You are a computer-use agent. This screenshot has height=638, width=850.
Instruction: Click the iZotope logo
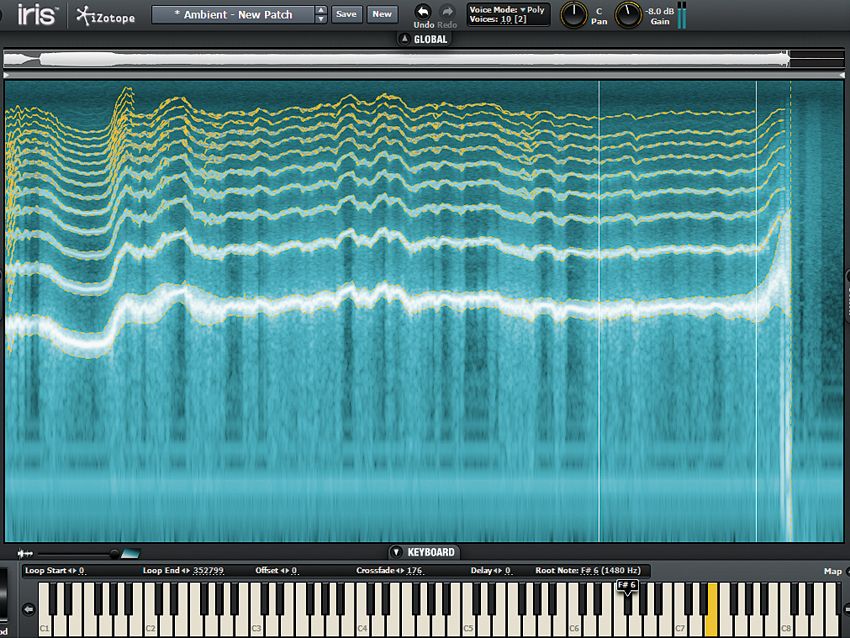coord(105,16)
